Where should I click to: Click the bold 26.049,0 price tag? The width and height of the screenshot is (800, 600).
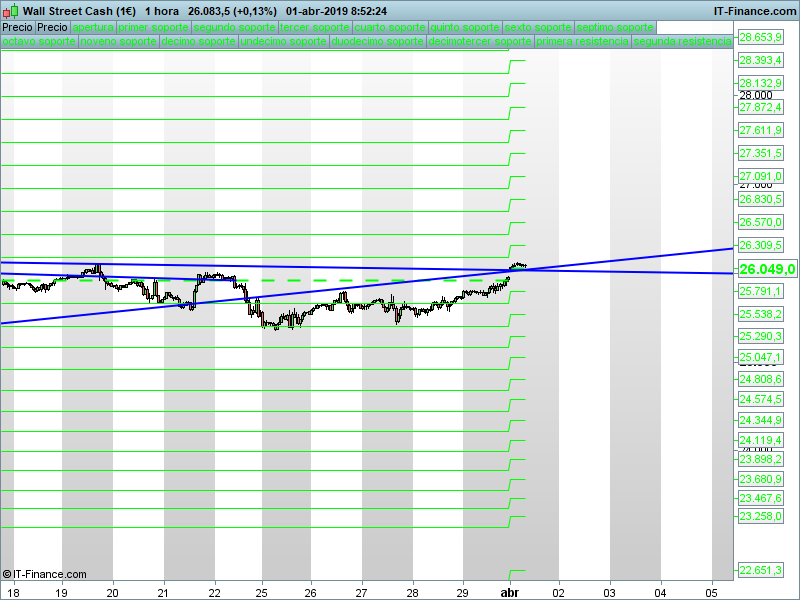click(x=766, y=269)
